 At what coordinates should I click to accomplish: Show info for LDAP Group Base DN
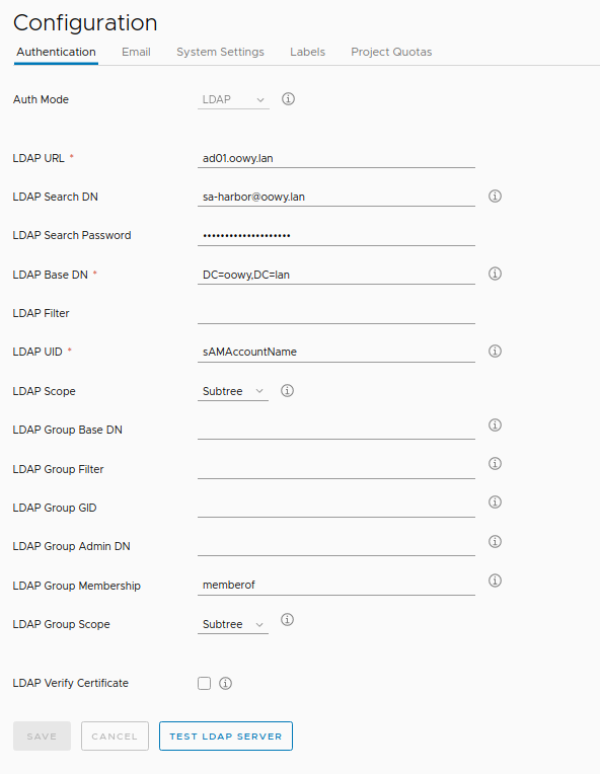tap(494, 425)
